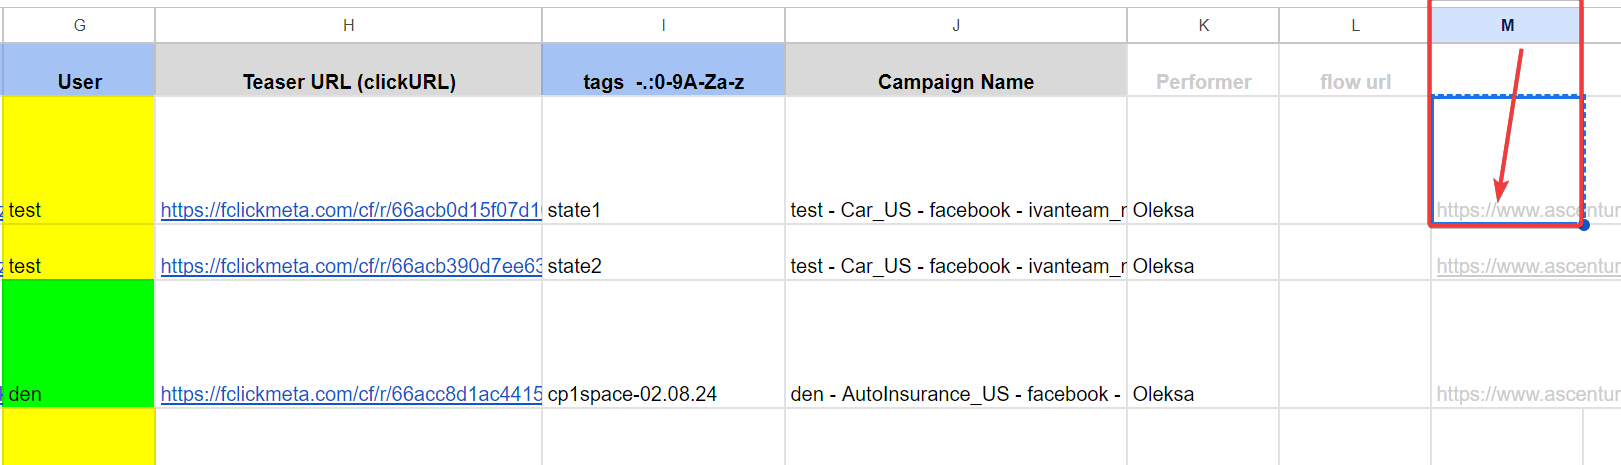
Task: Click the 'Teaser URL (clickURL)' header cell
Action: (x=348, y=70)
